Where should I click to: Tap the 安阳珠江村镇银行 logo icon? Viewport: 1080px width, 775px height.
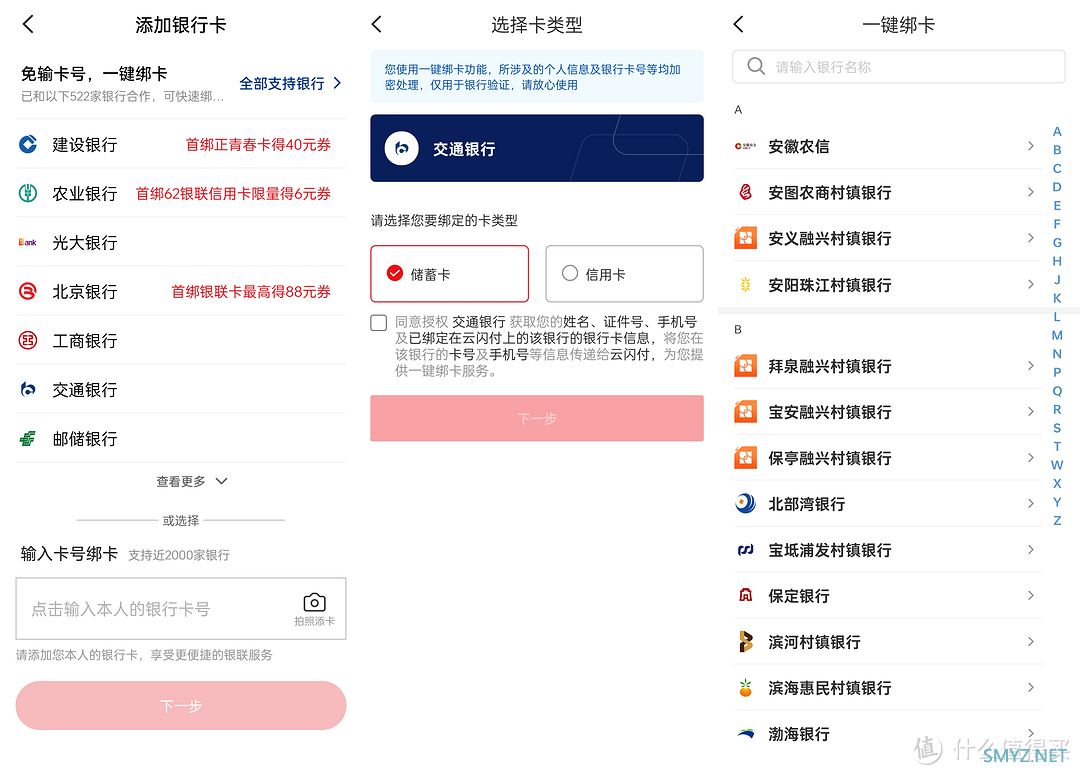745,285
